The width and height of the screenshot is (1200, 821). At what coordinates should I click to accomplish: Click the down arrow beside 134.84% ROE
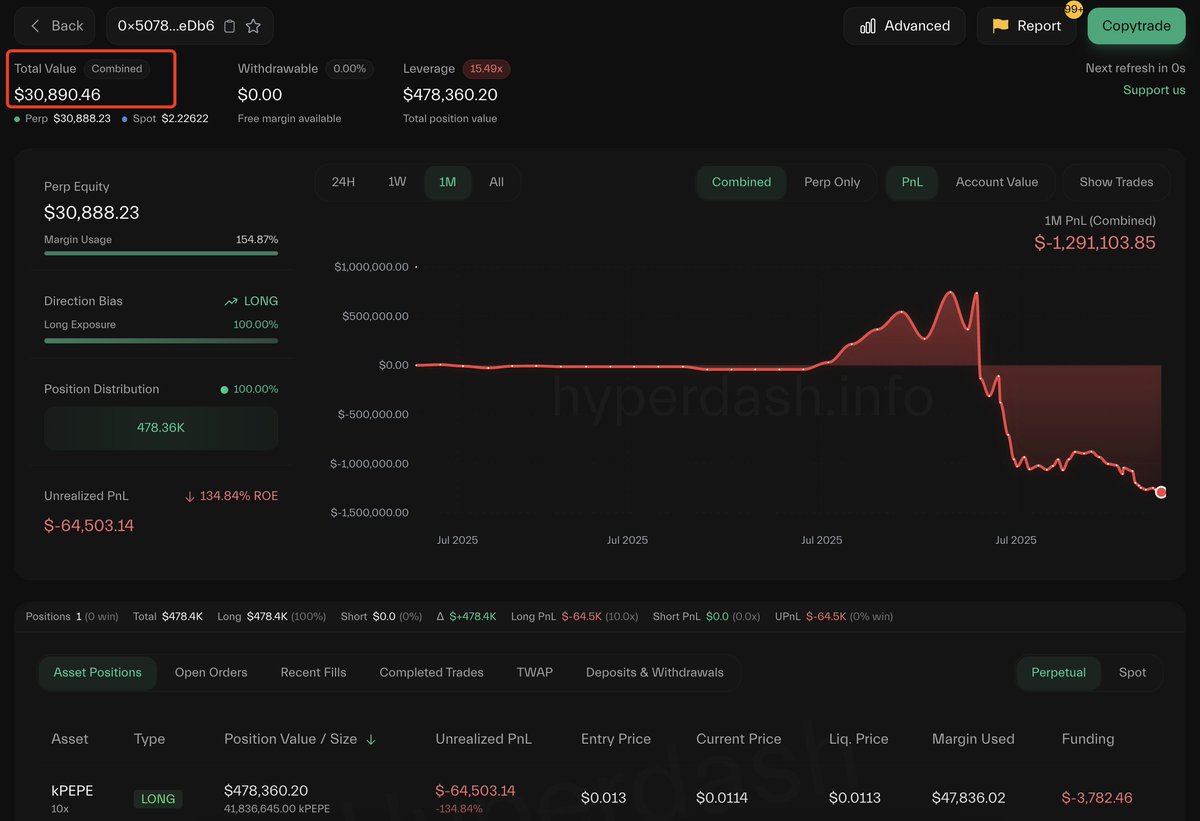190,496
